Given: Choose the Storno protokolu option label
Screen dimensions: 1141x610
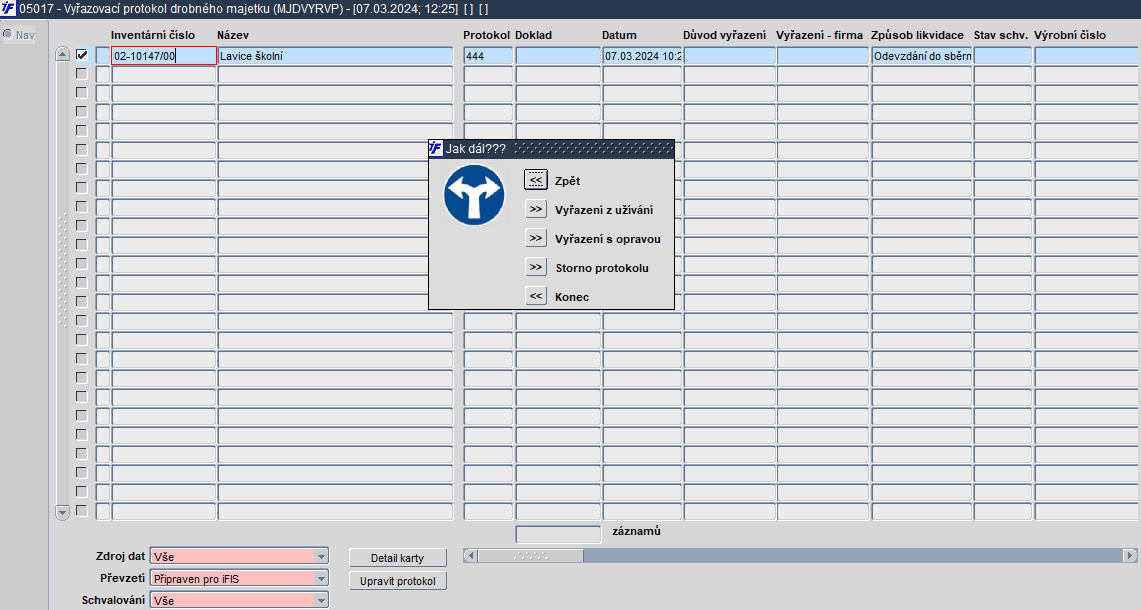Looking at the screenshot, I should (602, 268).
